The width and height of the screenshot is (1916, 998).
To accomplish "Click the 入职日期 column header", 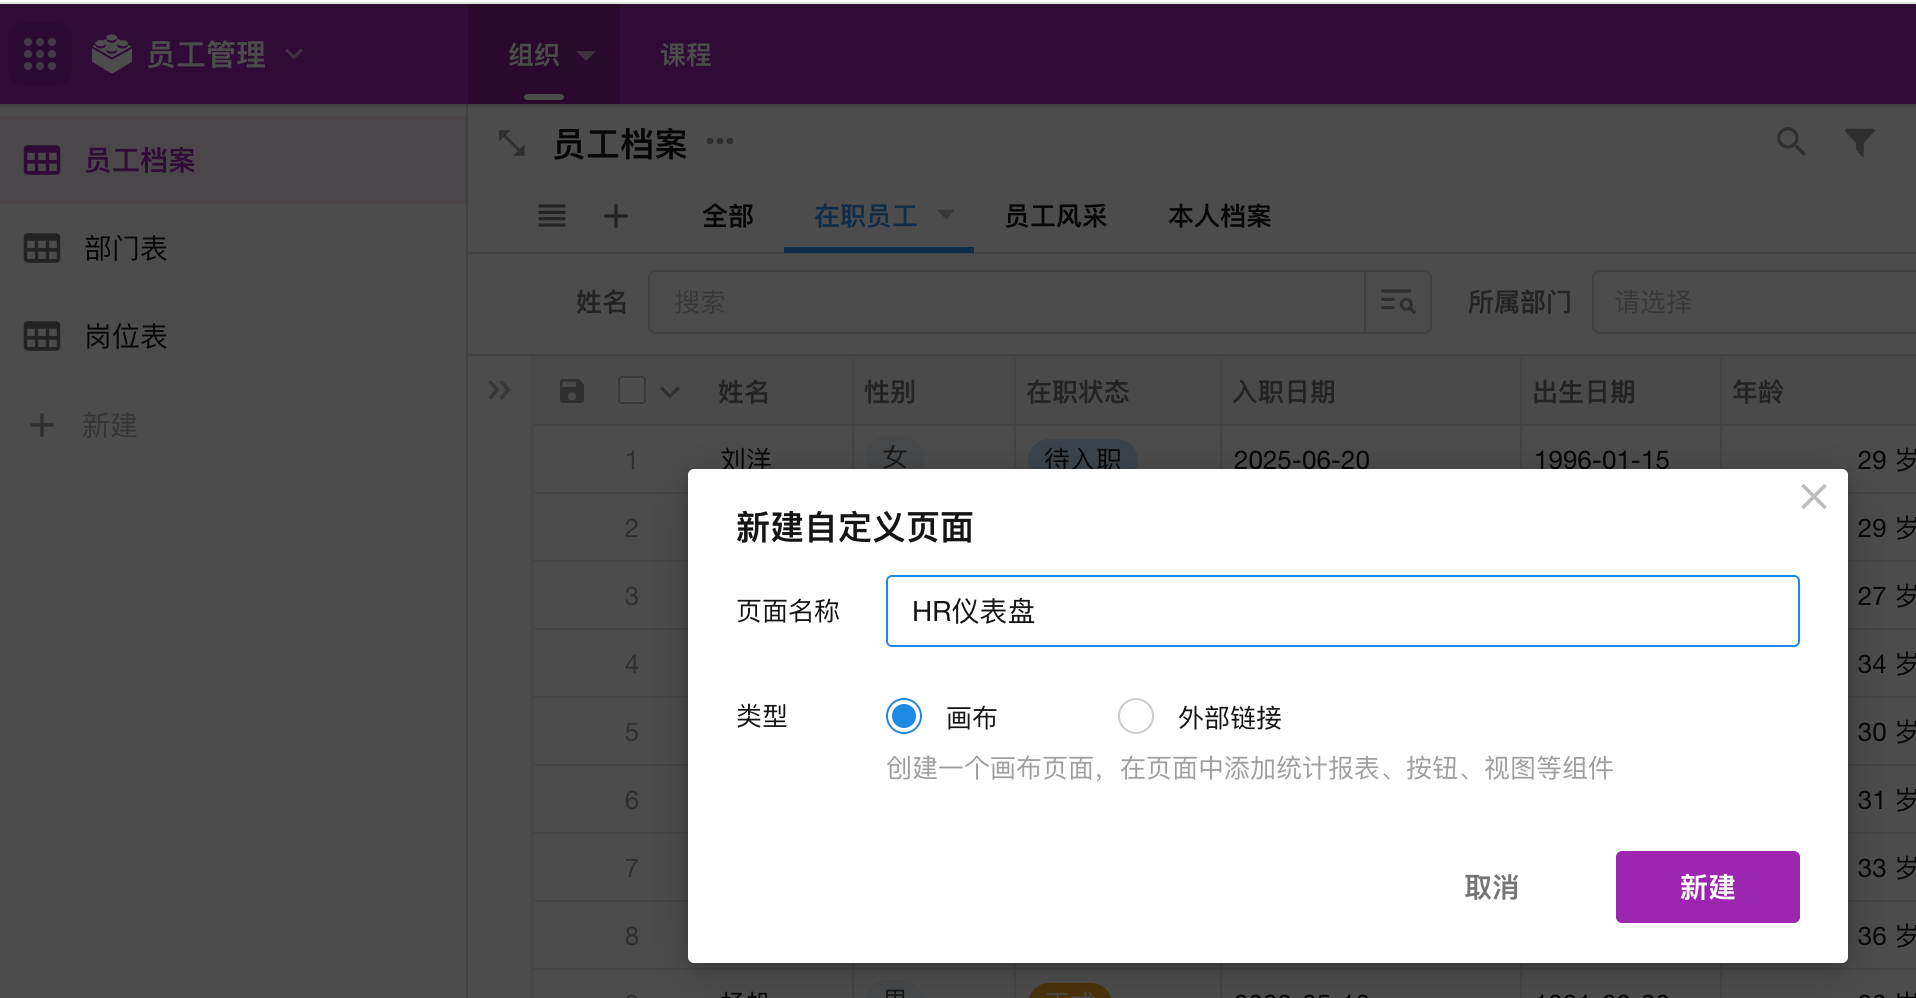I will coord(1284,392).
